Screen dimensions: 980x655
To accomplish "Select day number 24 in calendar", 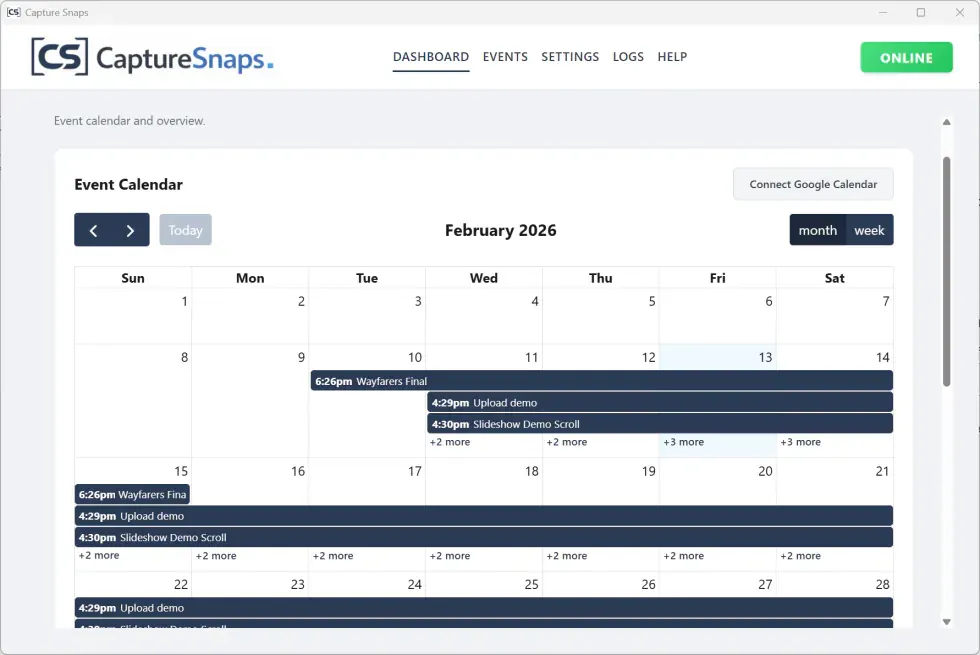I will [x=414, y=584].
